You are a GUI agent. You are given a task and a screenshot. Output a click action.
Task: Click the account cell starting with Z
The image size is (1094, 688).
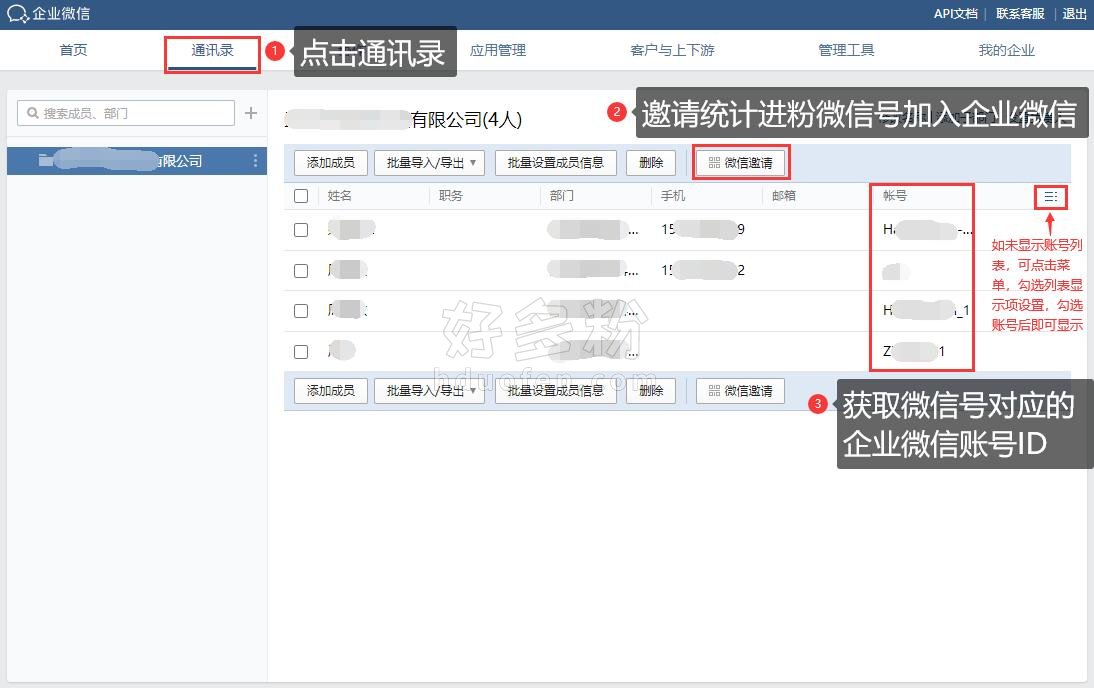pos(914,351)
